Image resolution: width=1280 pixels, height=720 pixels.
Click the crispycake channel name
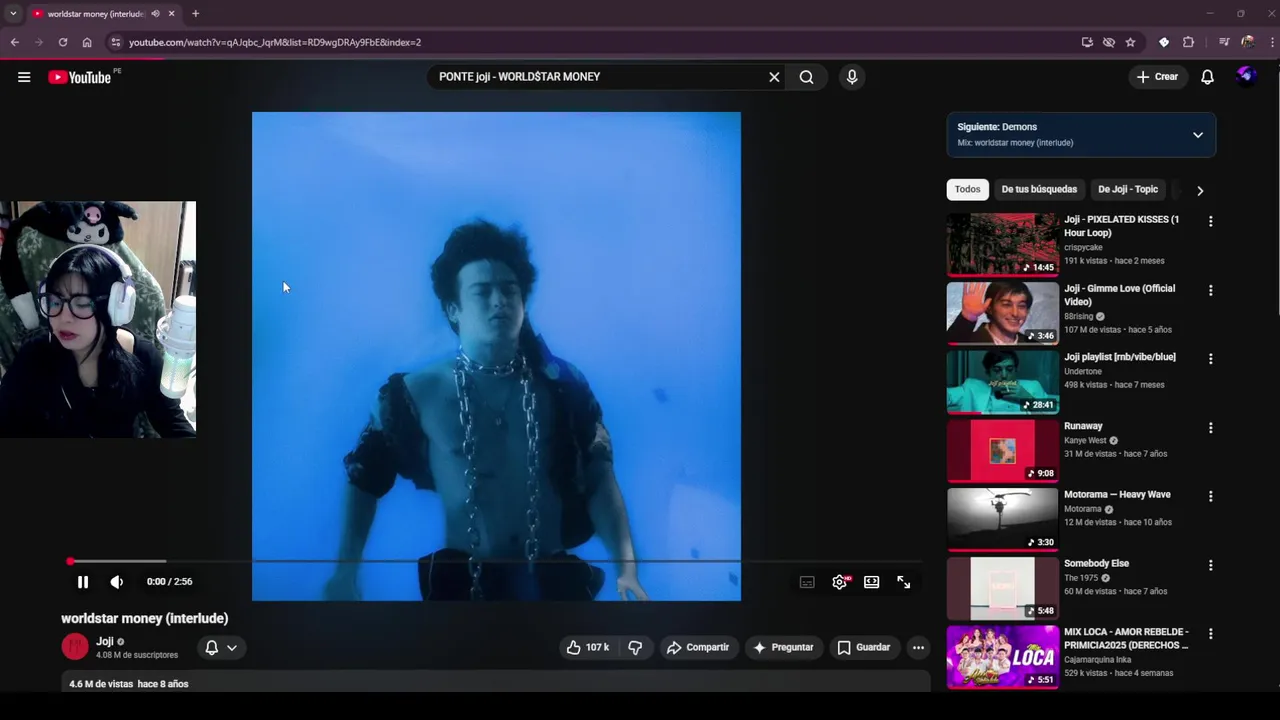coord(1083,247)
